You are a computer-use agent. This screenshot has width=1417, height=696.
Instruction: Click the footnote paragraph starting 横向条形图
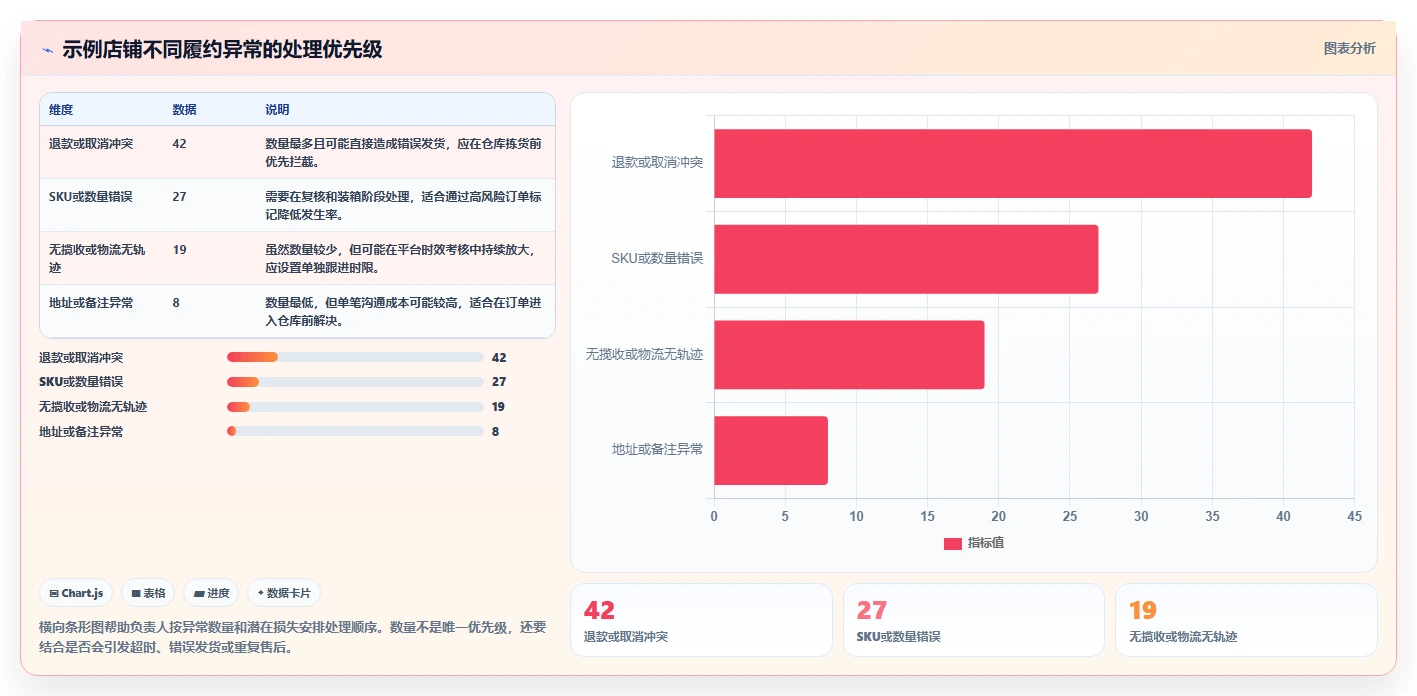[x=293, y=637]
